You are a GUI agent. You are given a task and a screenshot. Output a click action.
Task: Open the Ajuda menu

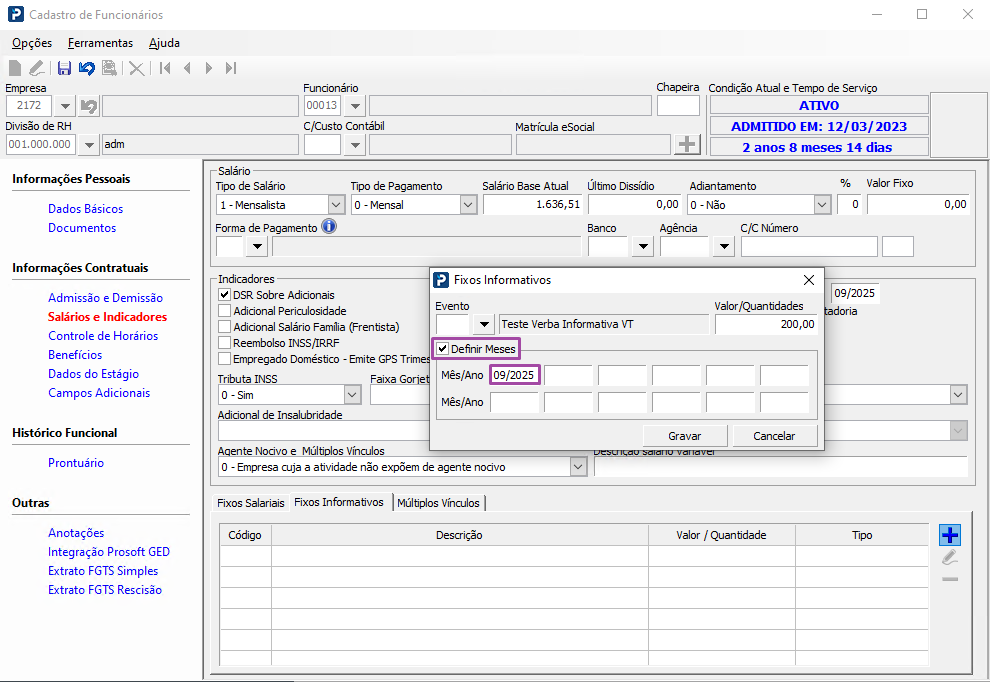point(164,43)
